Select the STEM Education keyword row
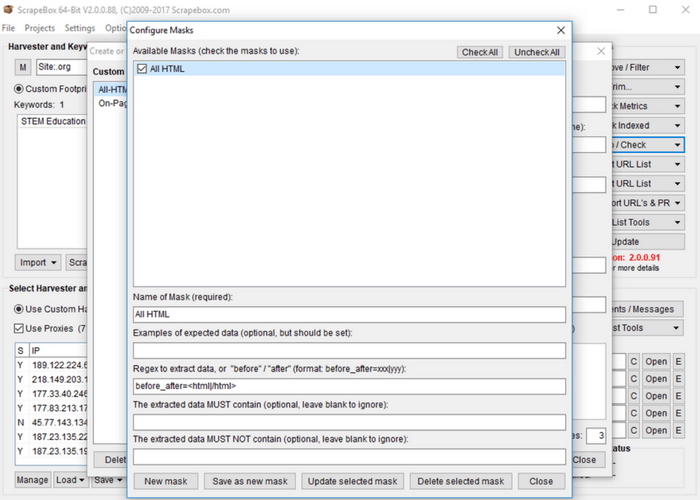 53,121
